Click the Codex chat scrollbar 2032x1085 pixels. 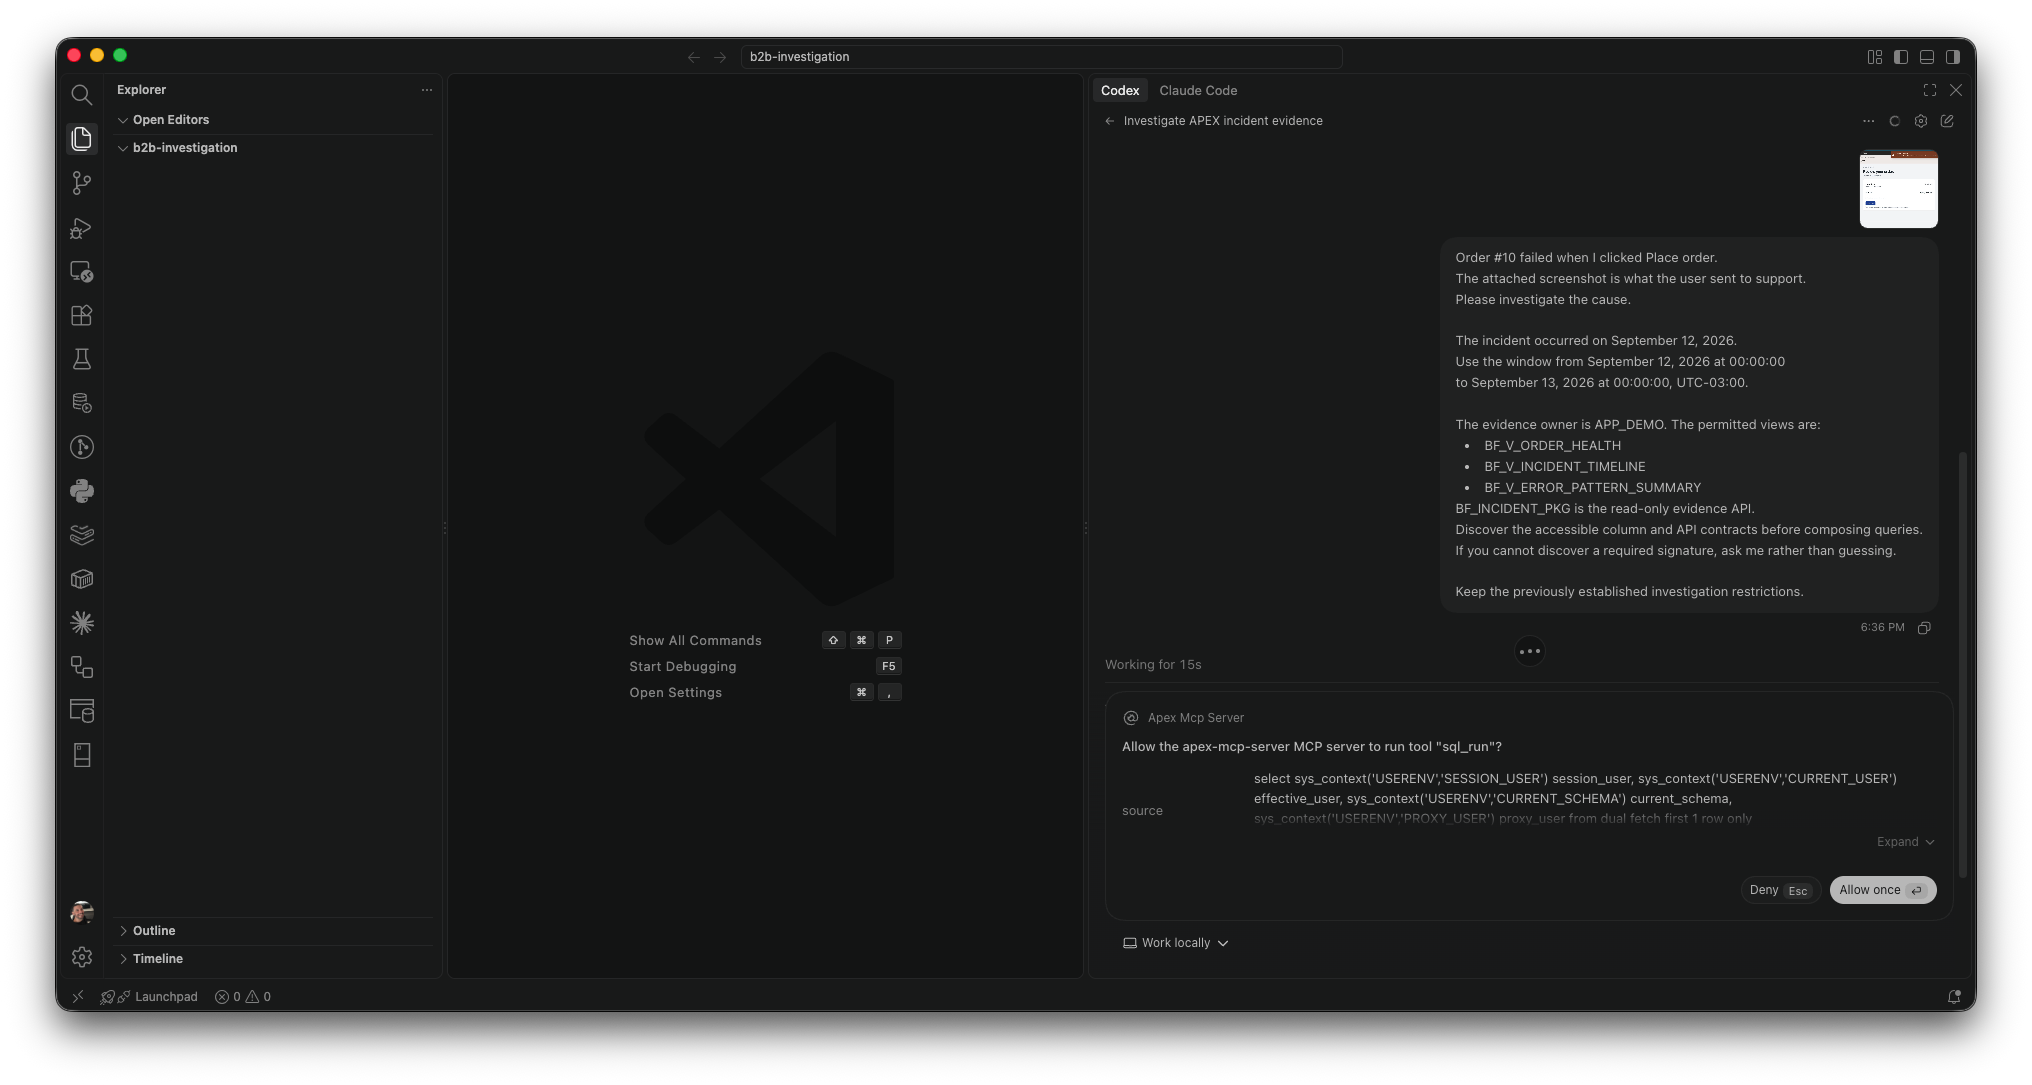point(1962,665)
